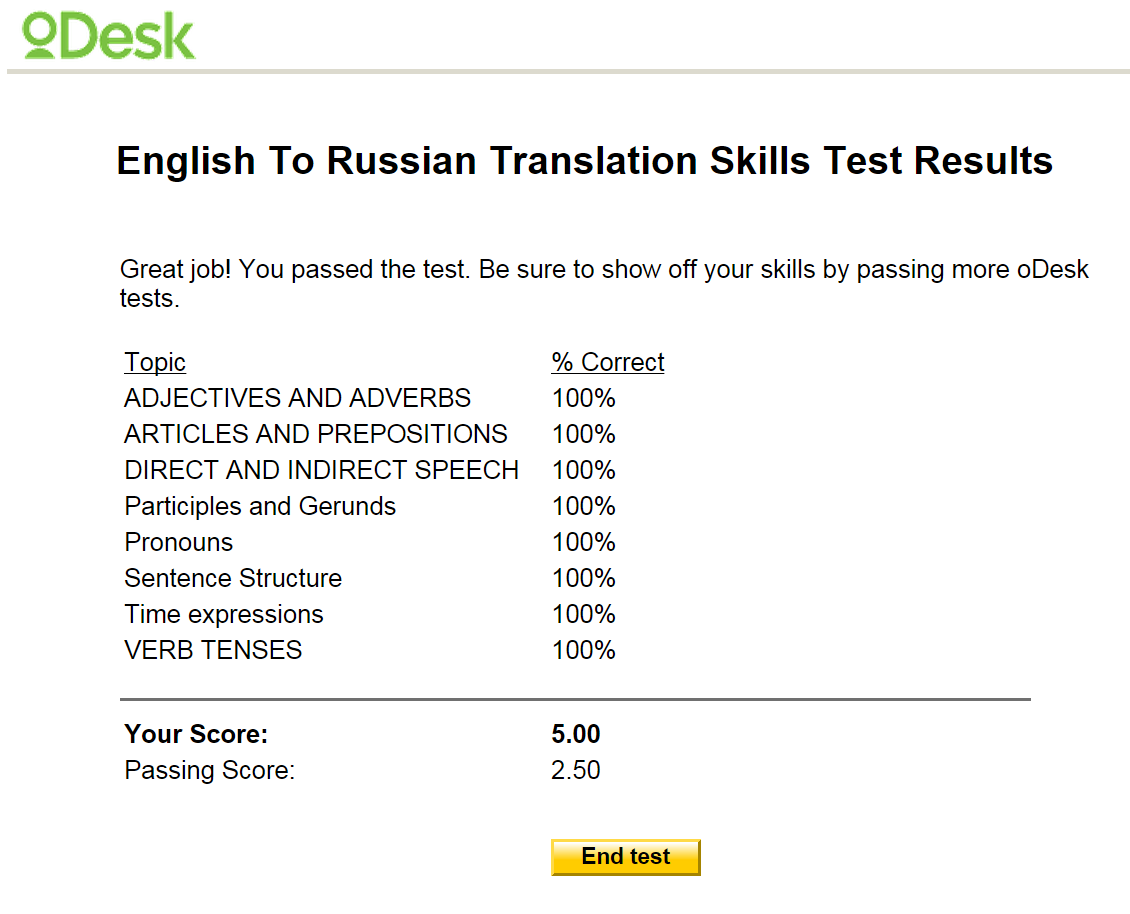Click the 5.00 score value
Image resolution: width=1130 pixels, height=914 pixels.
tap(576, 735)
